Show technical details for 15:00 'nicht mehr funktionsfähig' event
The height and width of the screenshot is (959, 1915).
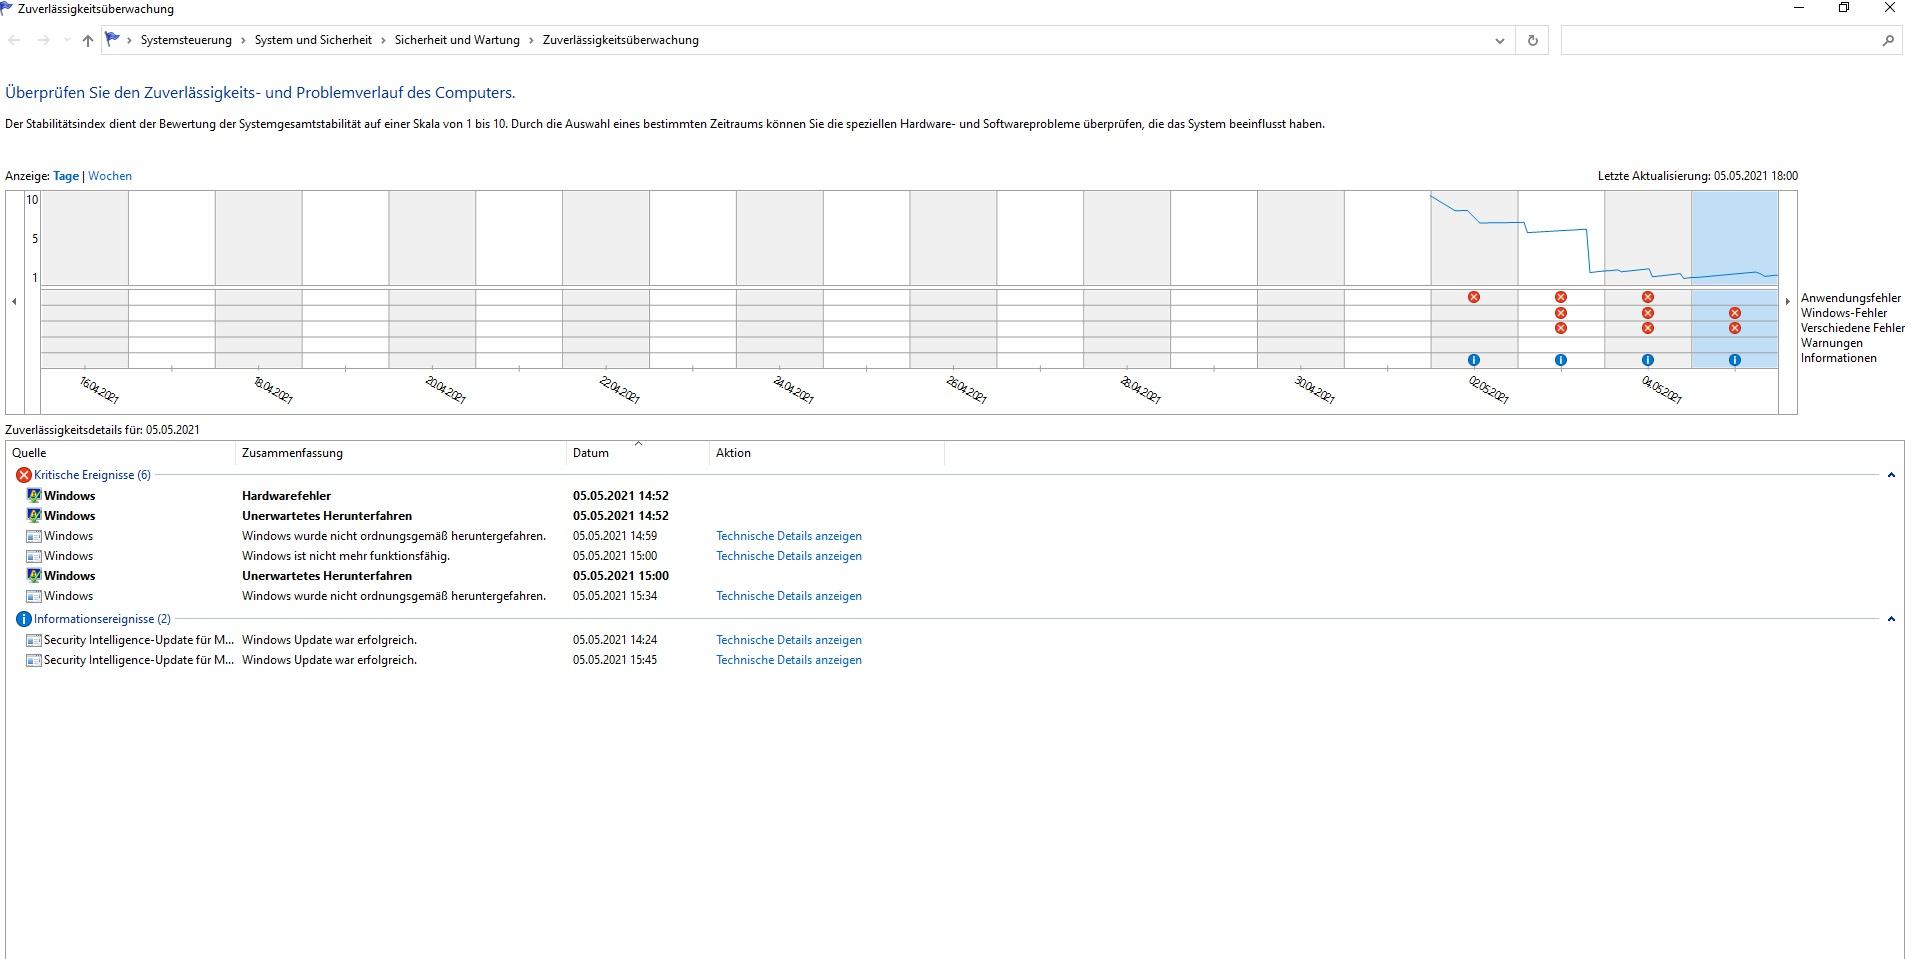click(789, 556)
